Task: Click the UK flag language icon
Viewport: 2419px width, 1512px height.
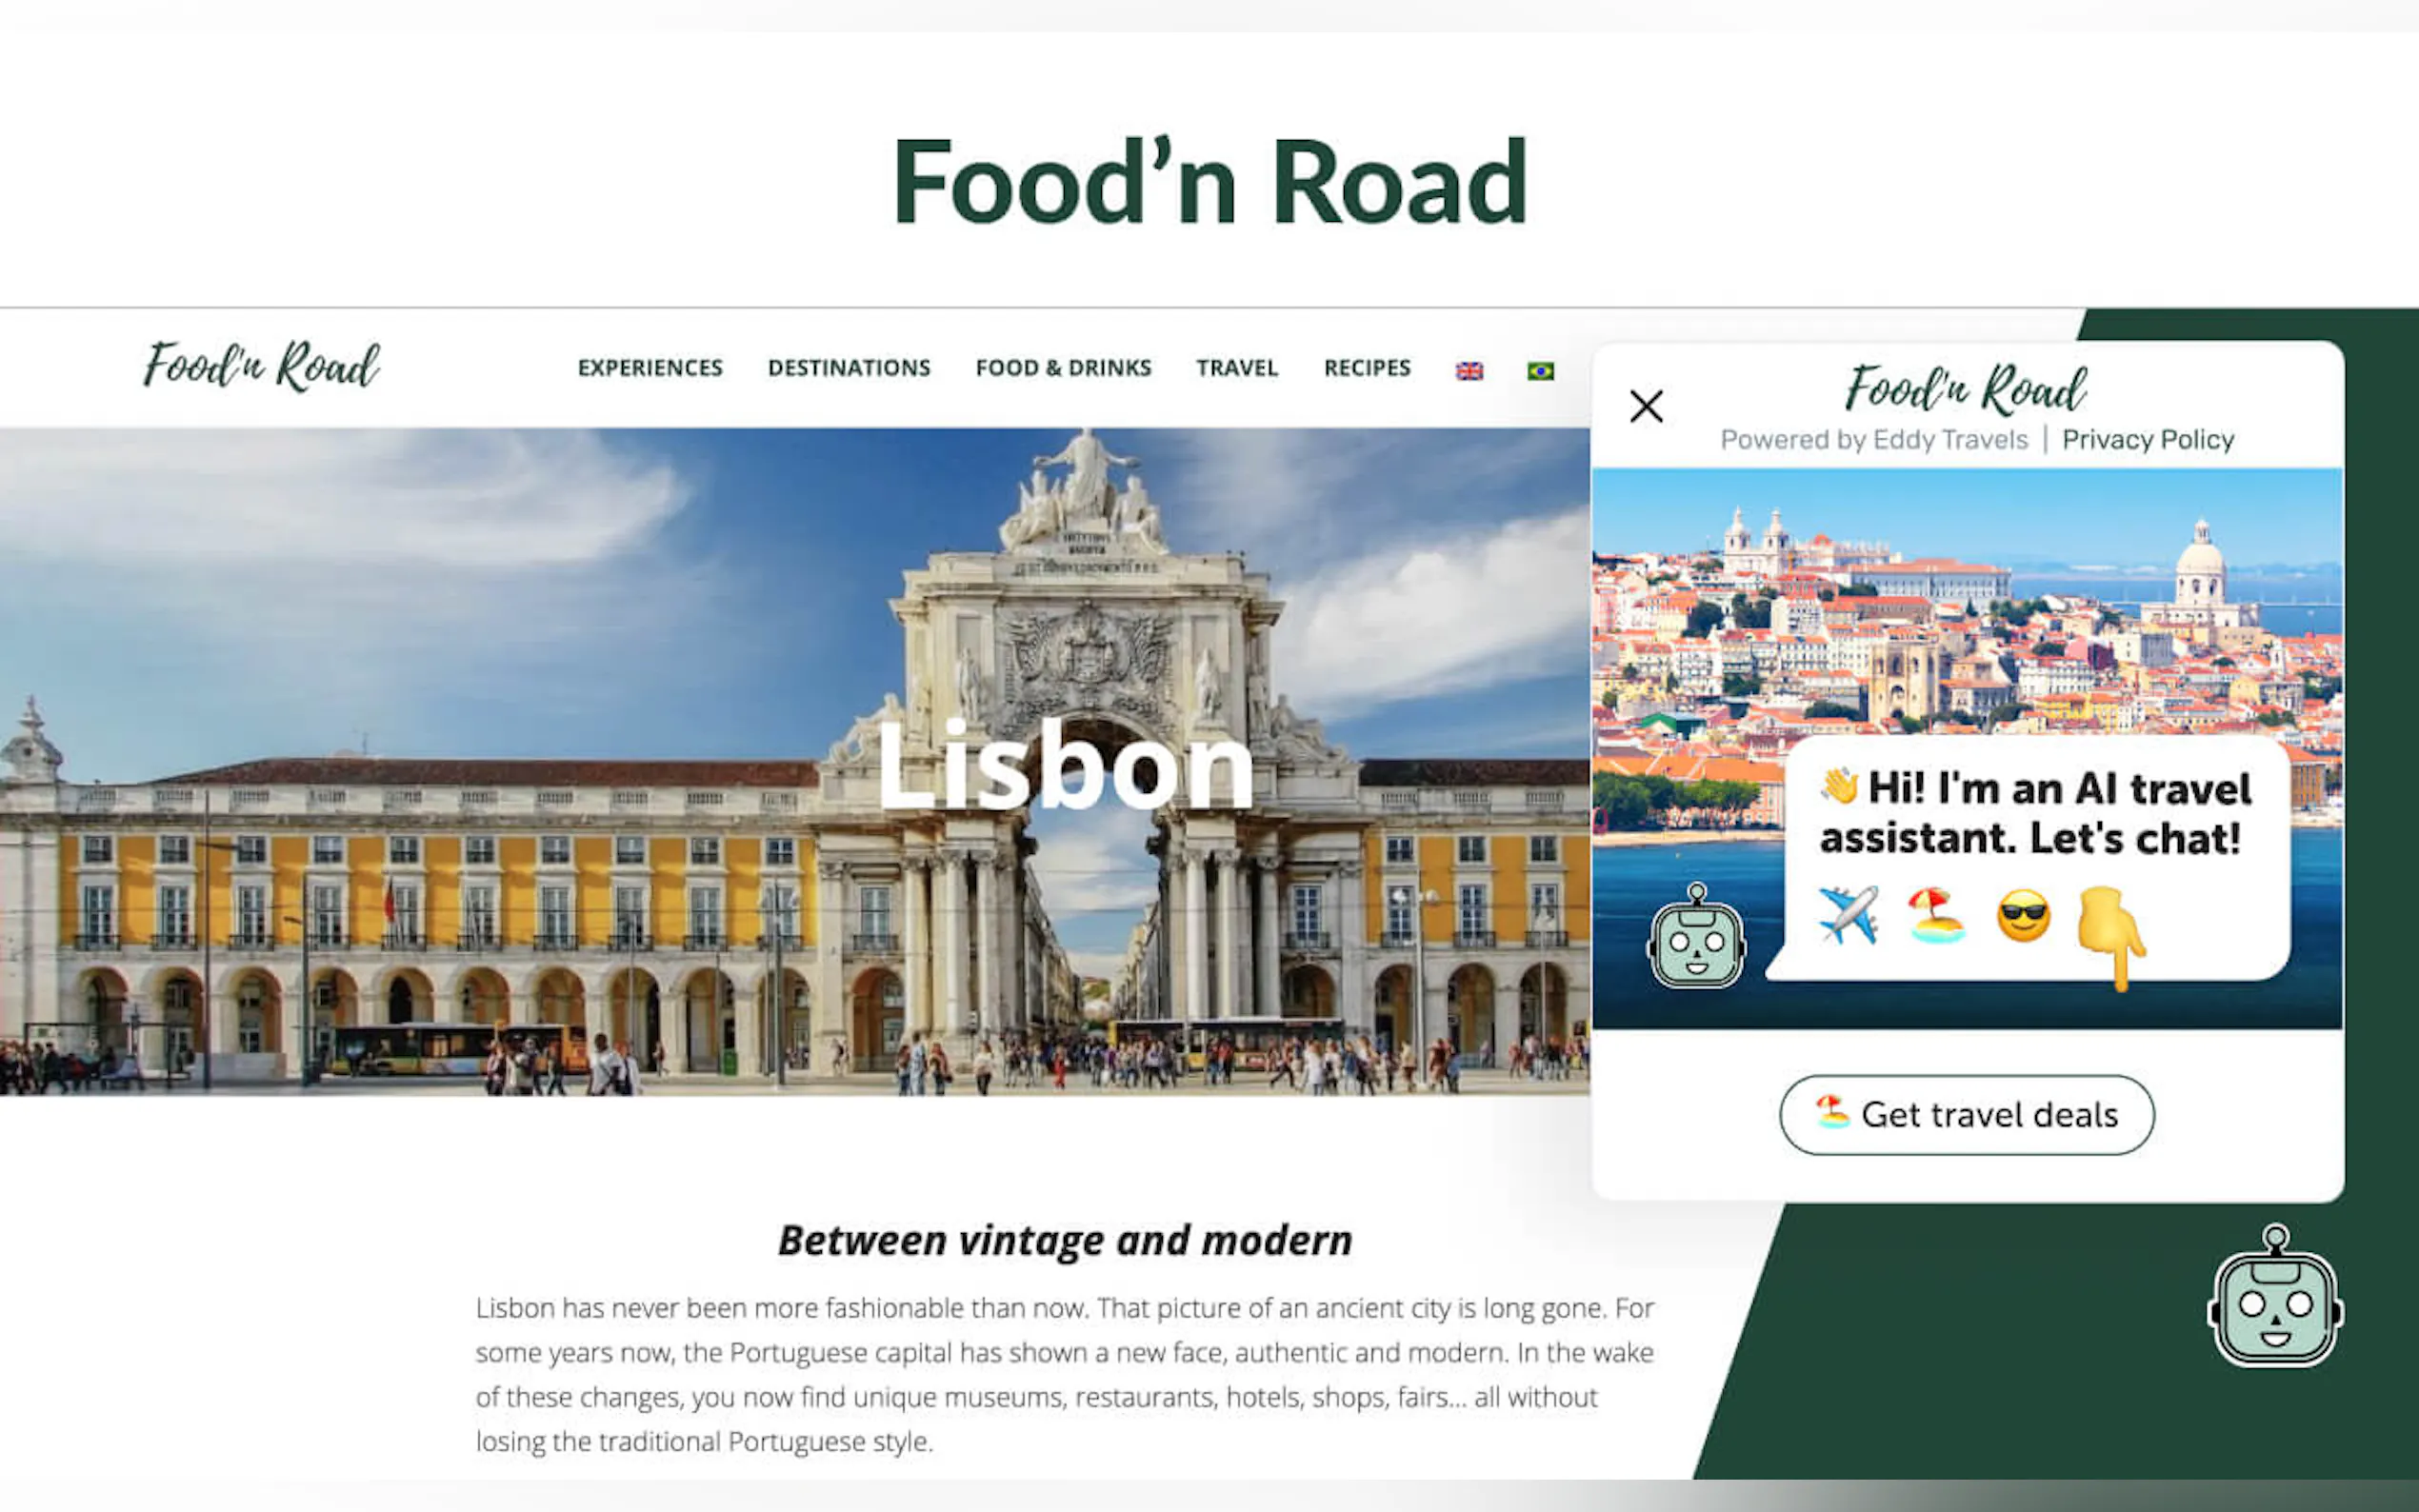Action: click(1469, 371)
